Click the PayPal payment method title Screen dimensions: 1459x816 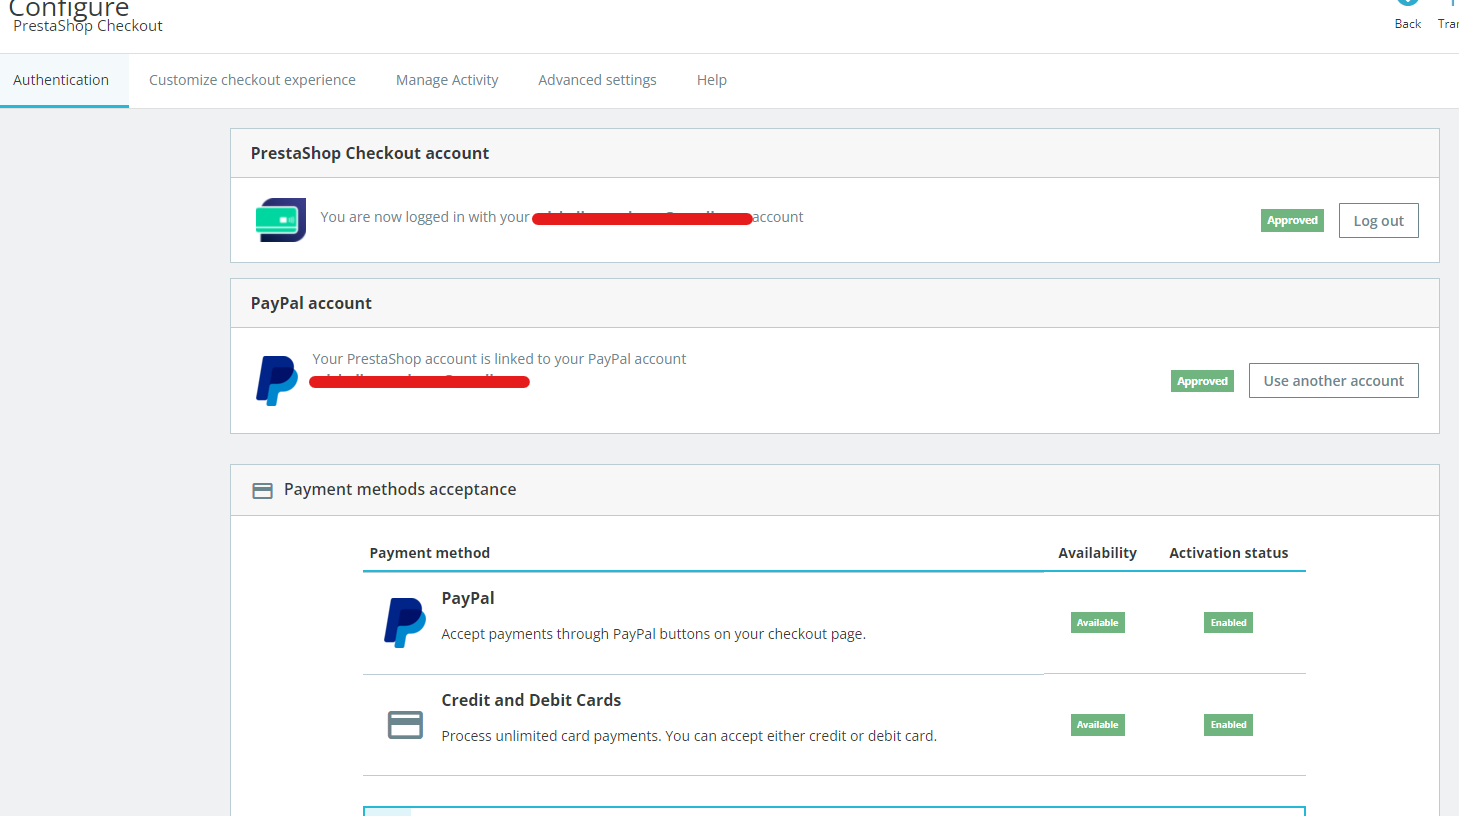coord(468,598)
